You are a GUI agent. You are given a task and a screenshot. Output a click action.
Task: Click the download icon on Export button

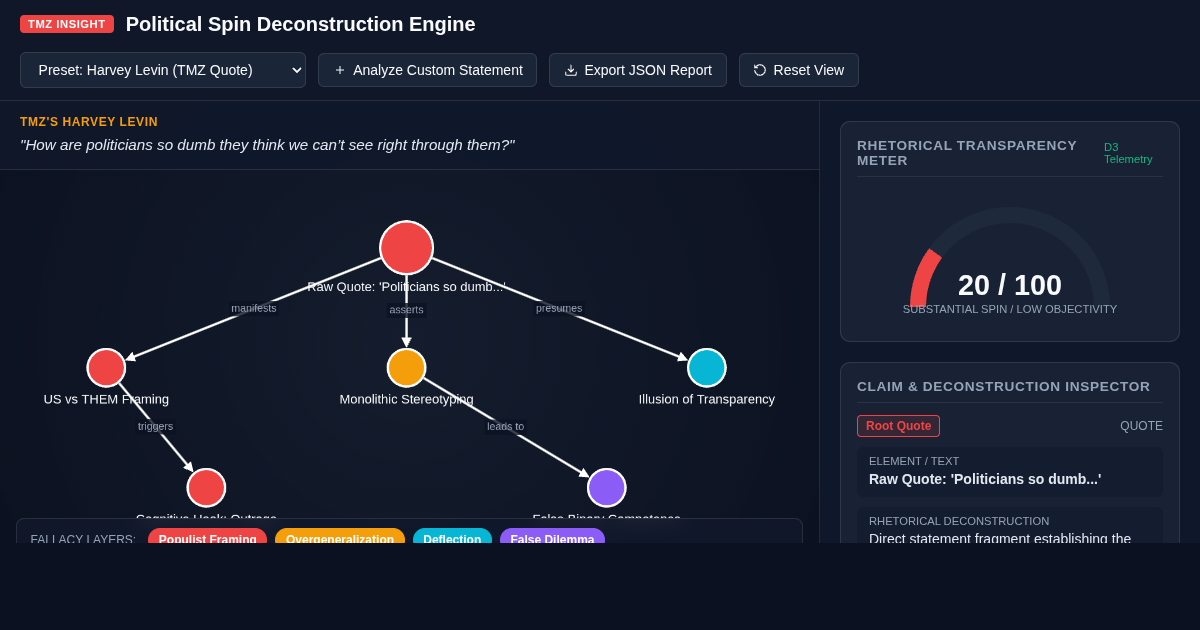571,70
